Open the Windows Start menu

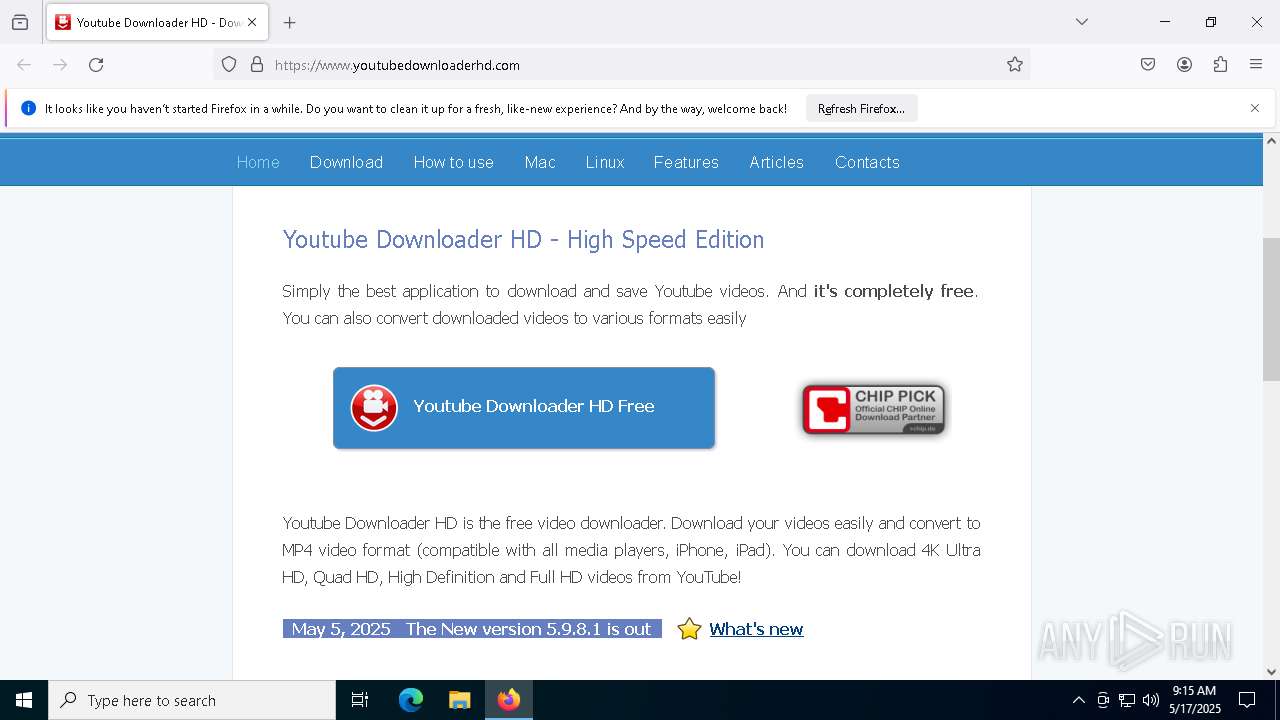point(24,700)
